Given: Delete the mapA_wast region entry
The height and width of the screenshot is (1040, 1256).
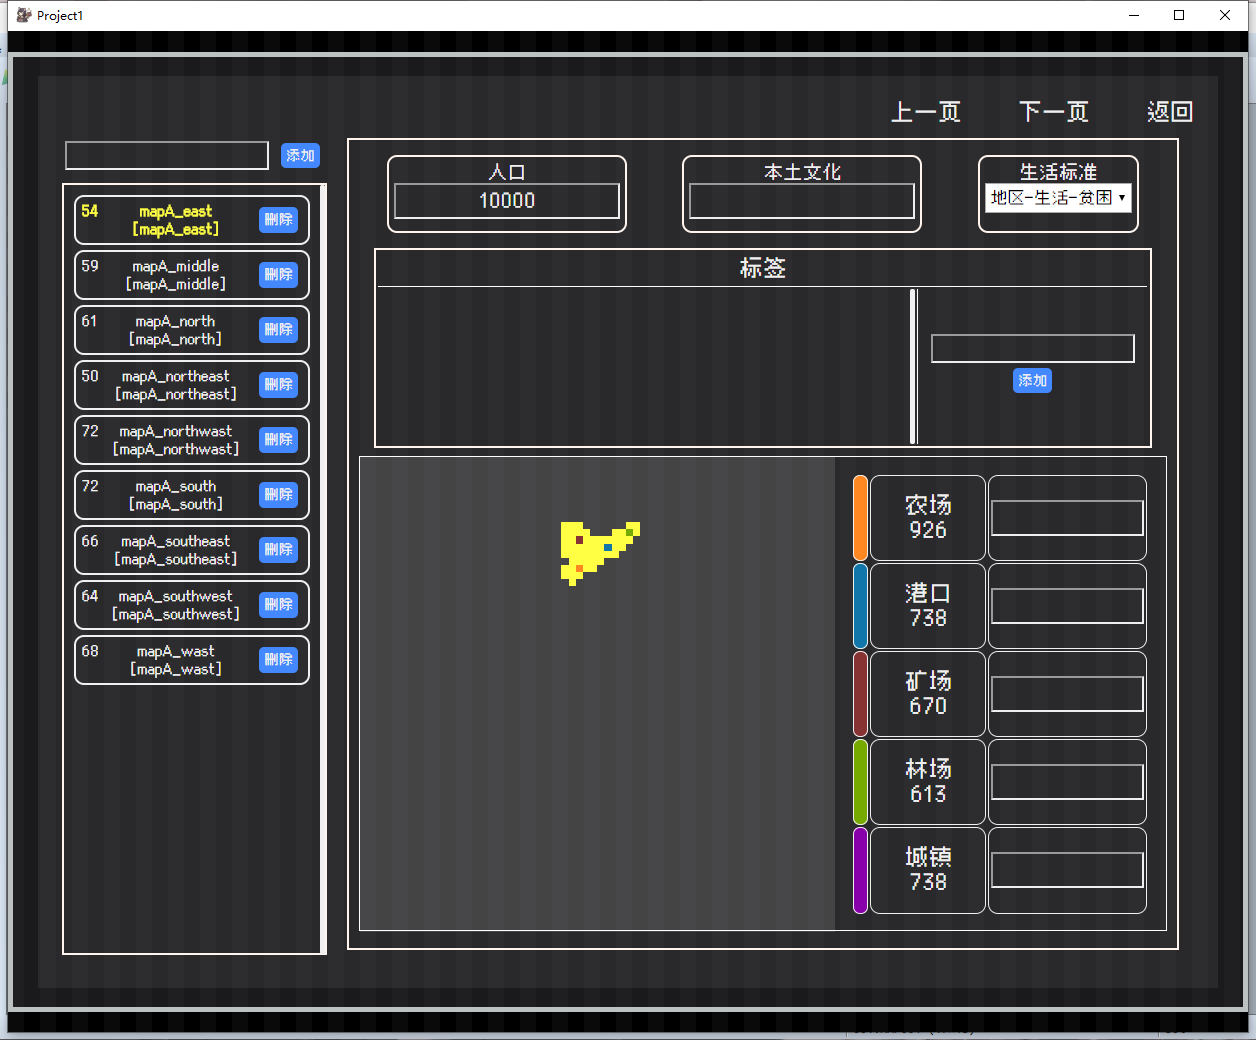Looking at the screenshot, I should (278, 660).
